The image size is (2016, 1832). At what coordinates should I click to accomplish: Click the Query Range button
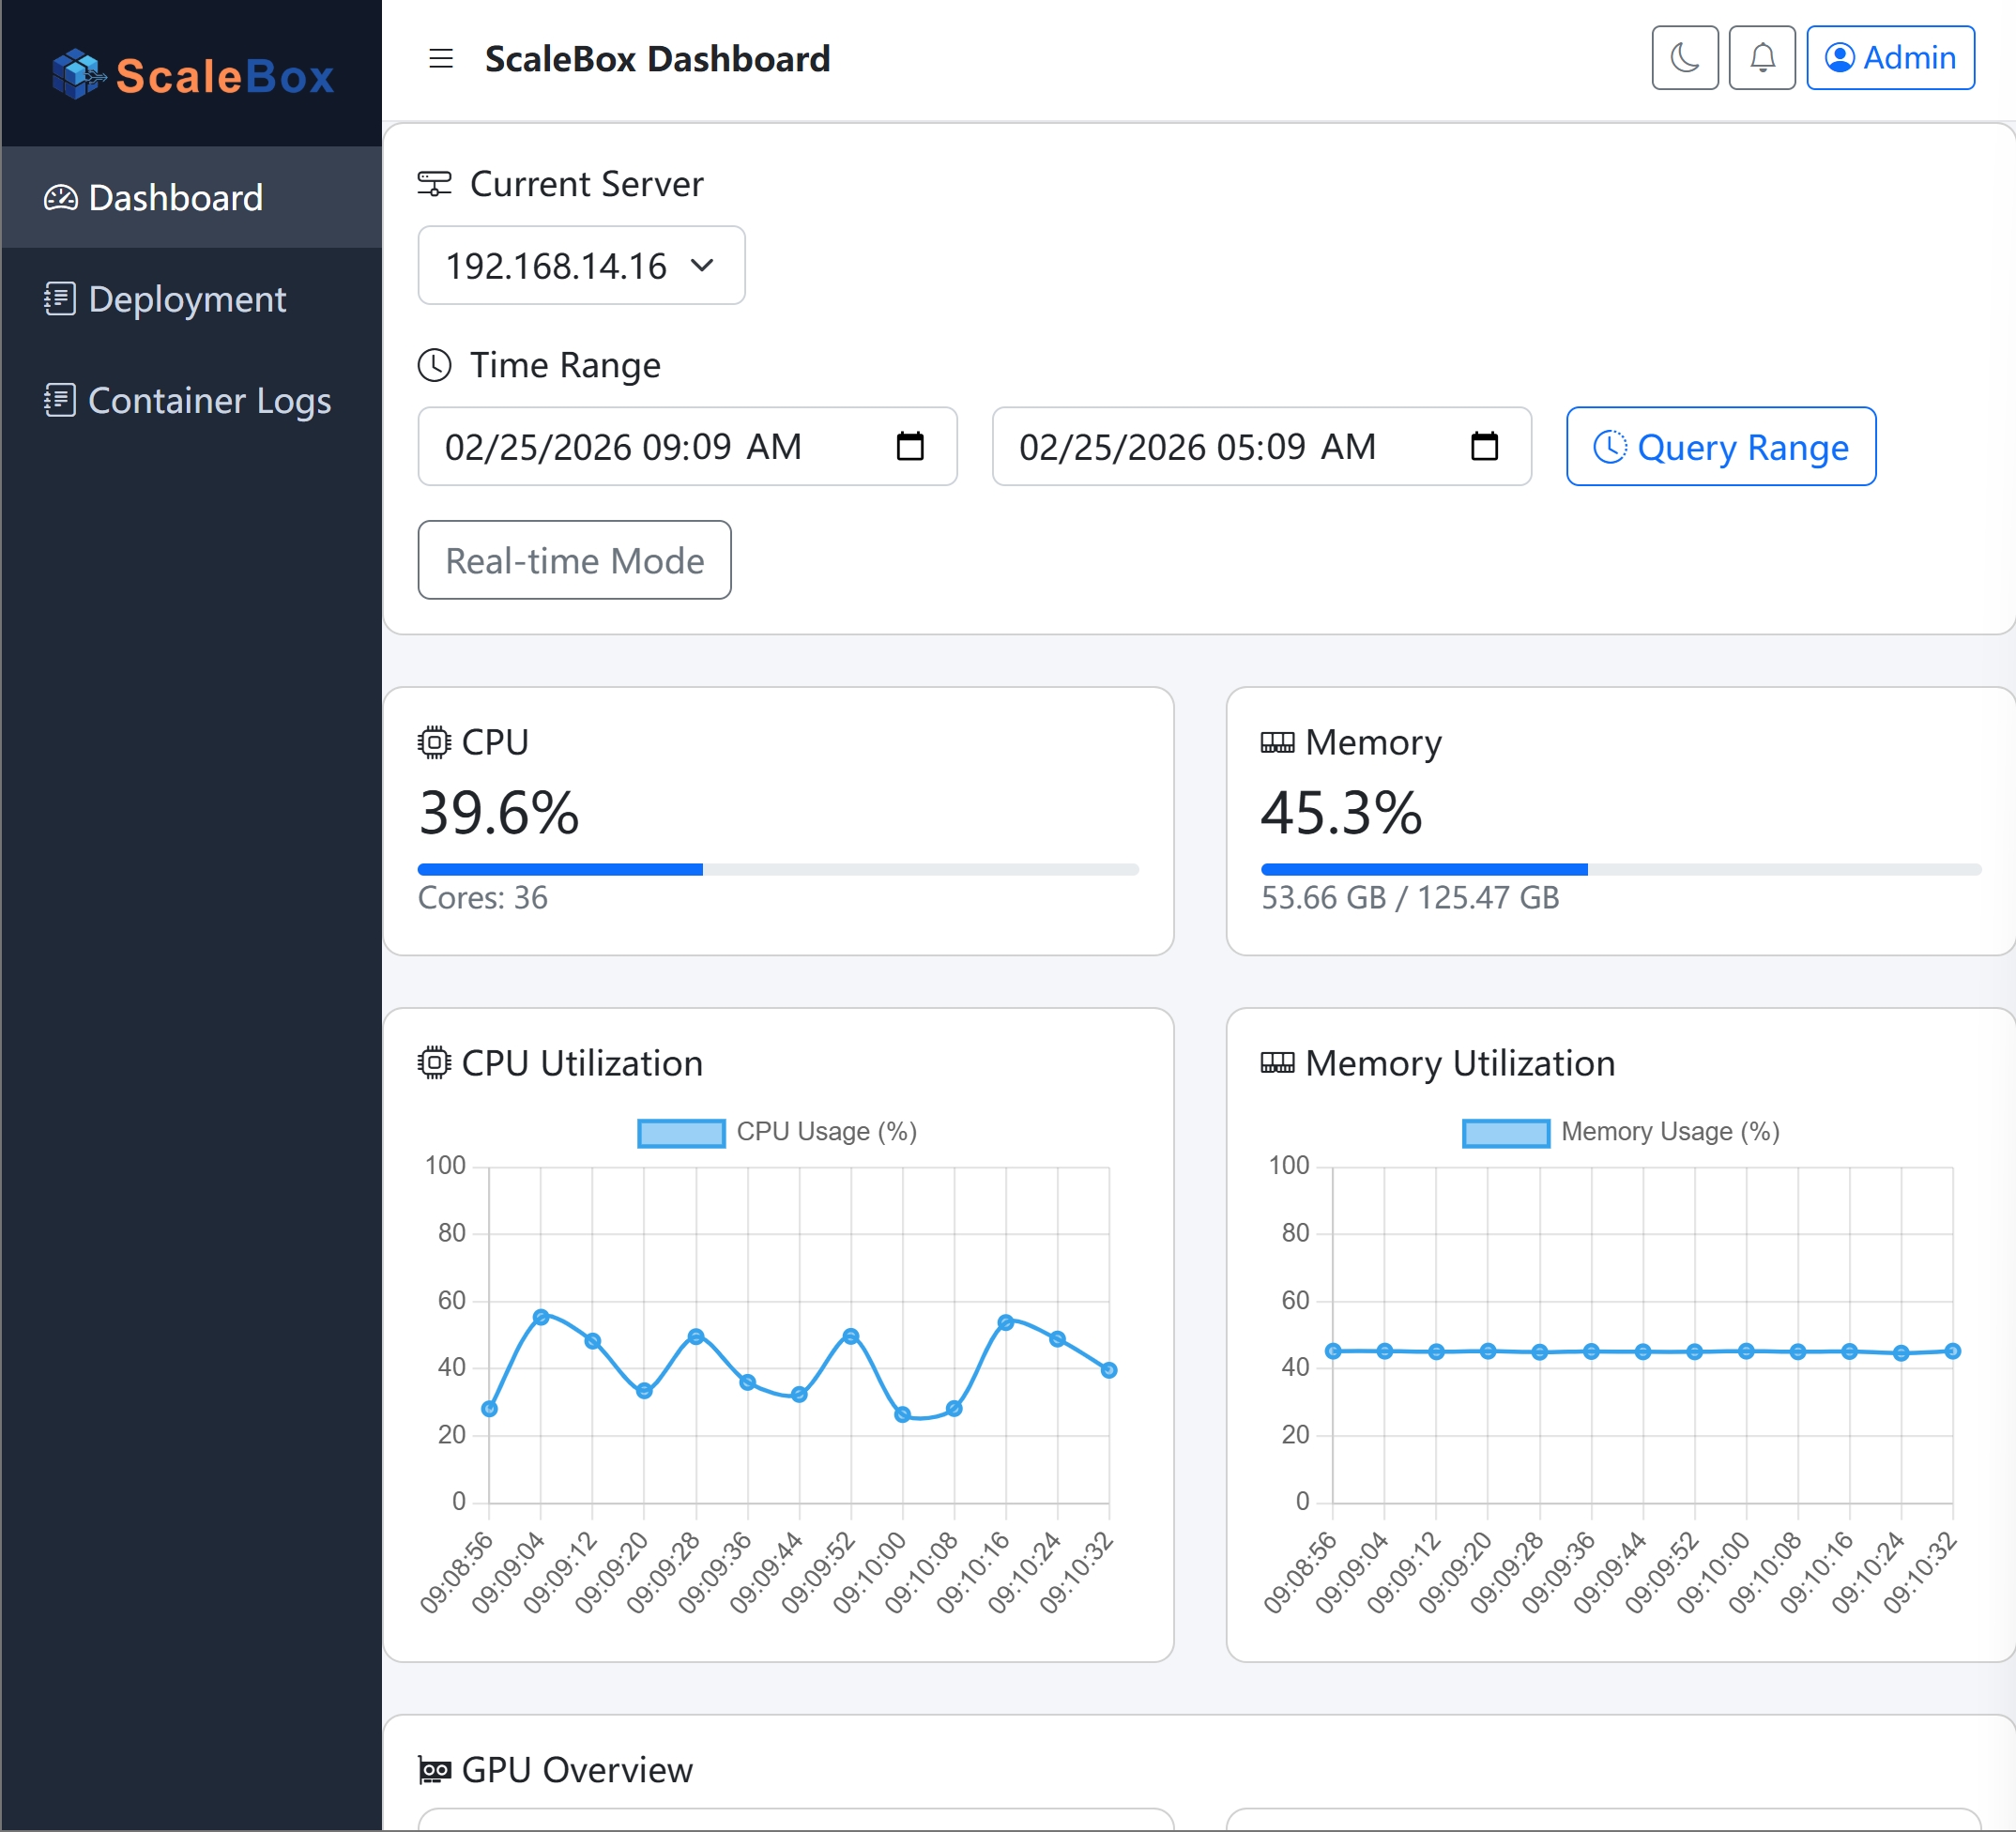[1720, 446]
